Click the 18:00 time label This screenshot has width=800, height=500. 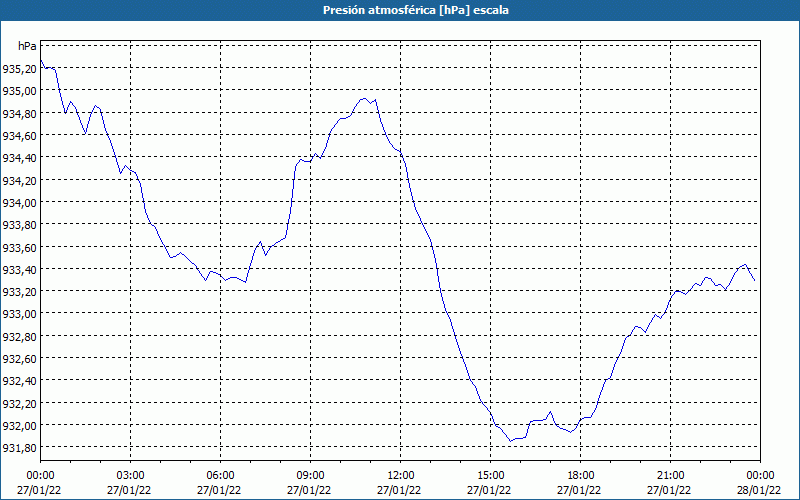(x=581, y=476)
